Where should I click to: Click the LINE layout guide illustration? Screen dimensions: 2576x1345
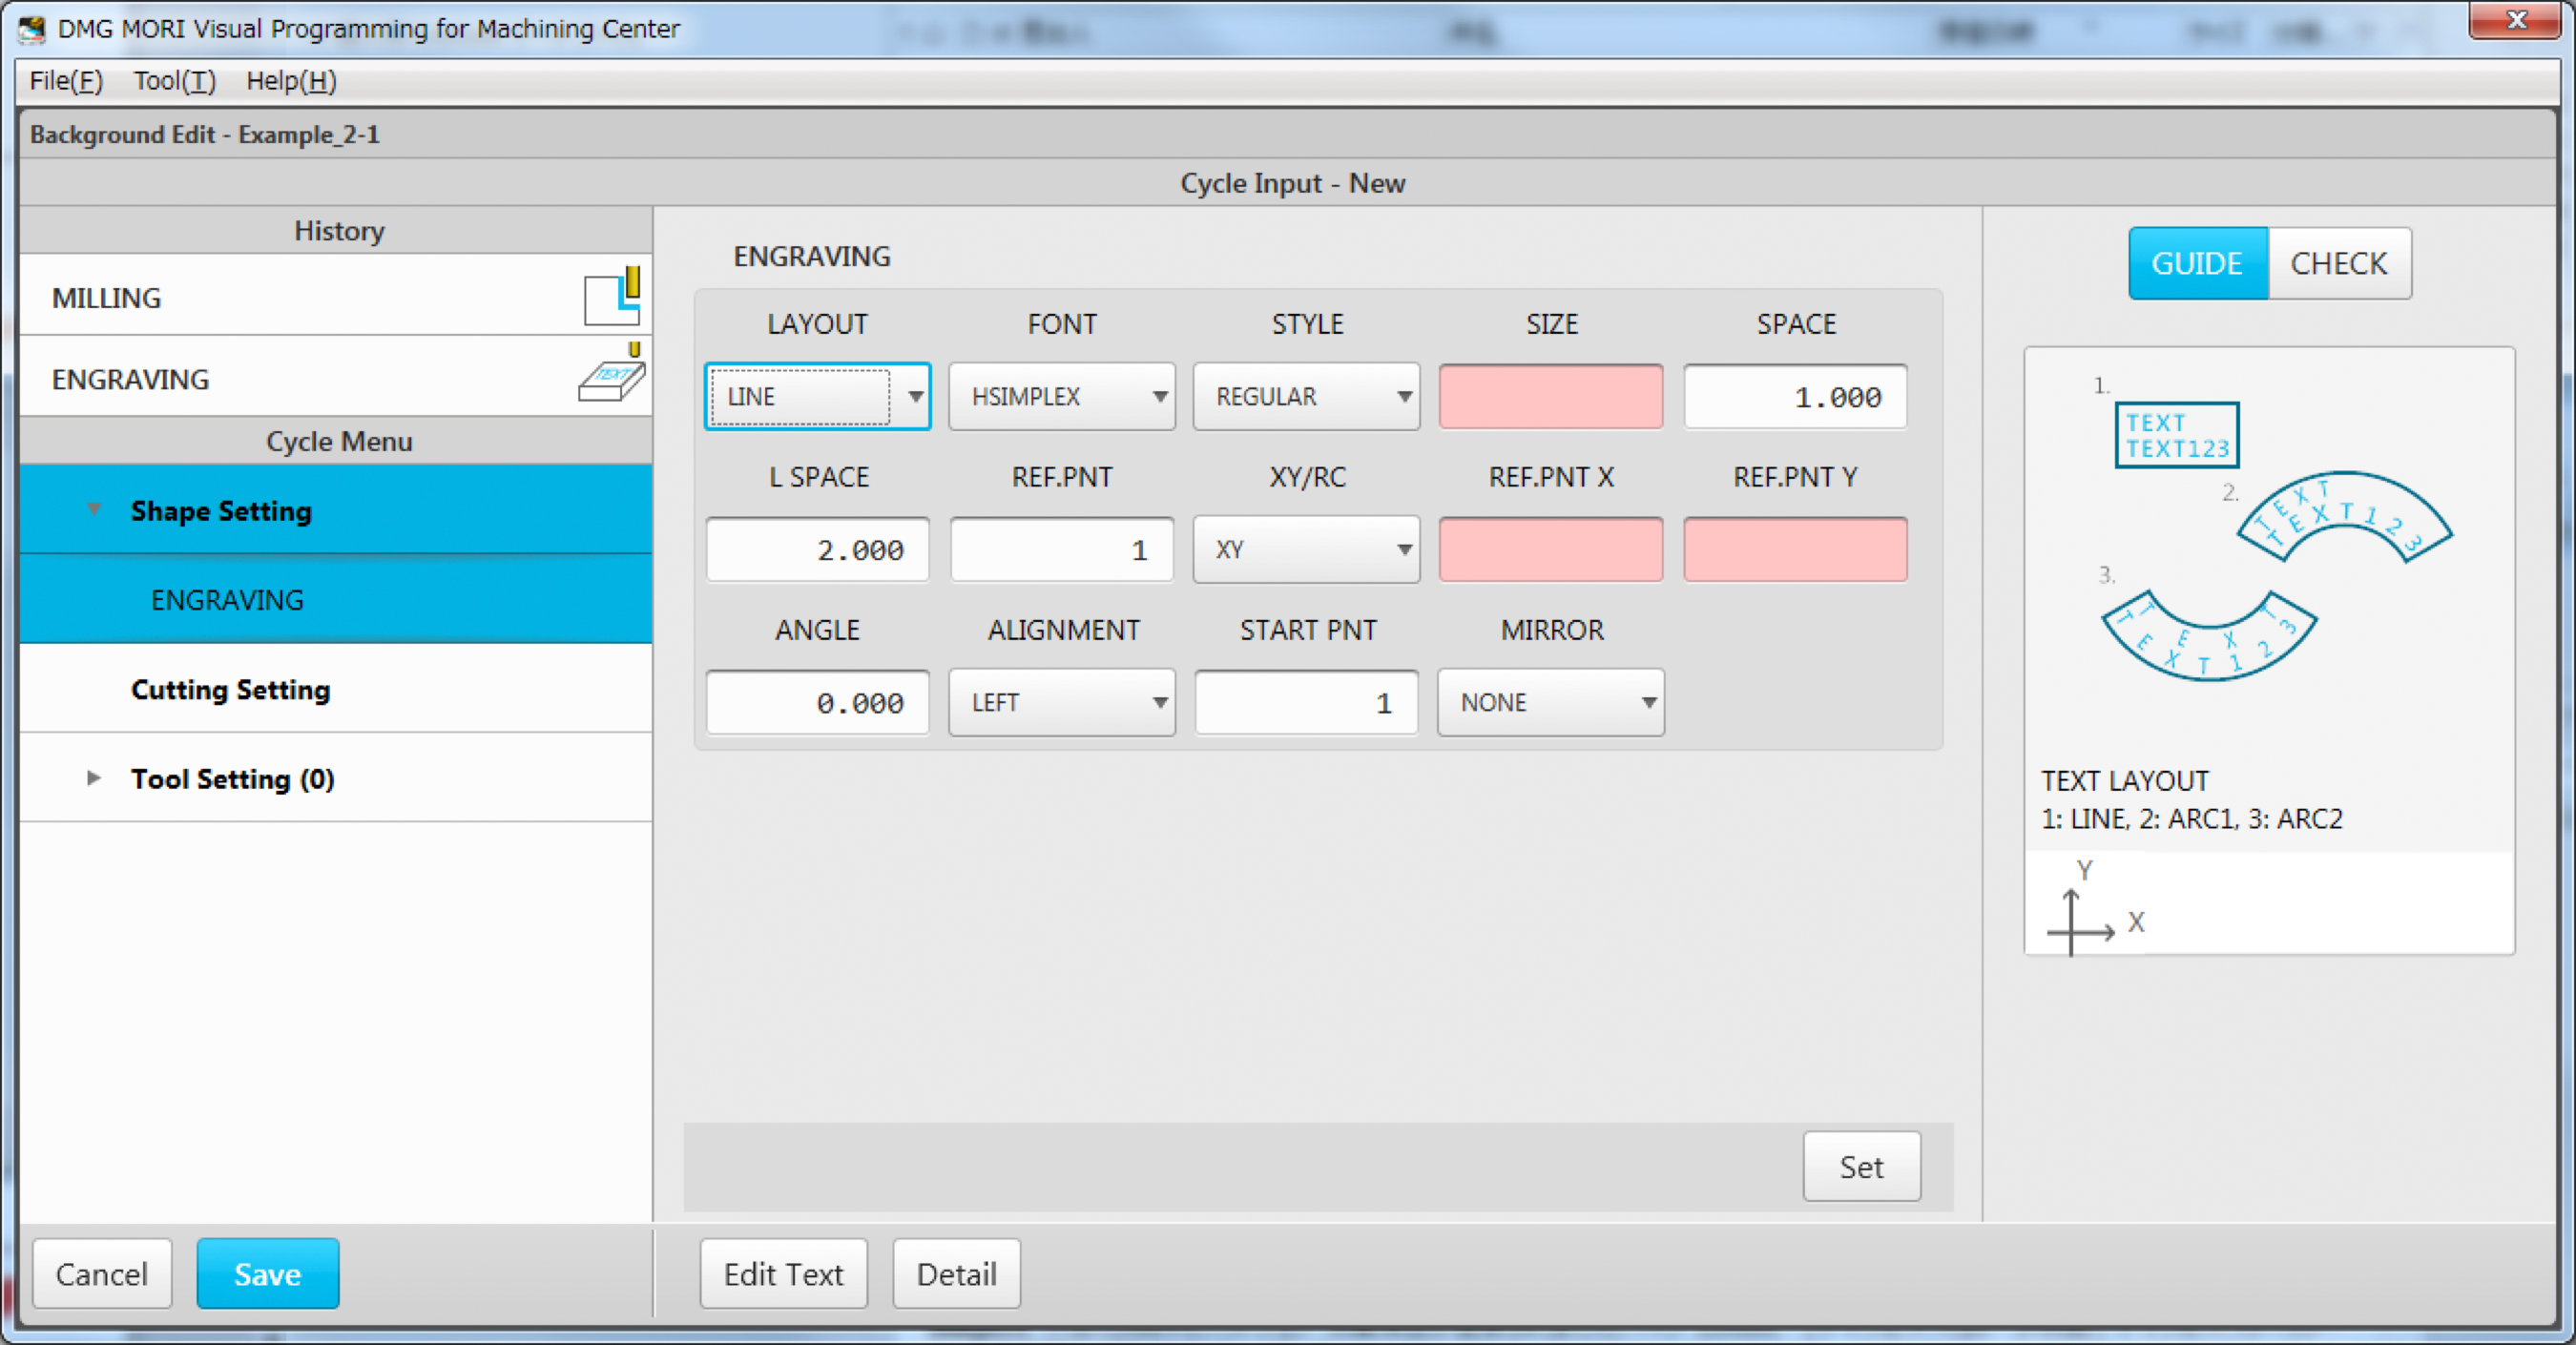click(2176, 435)
